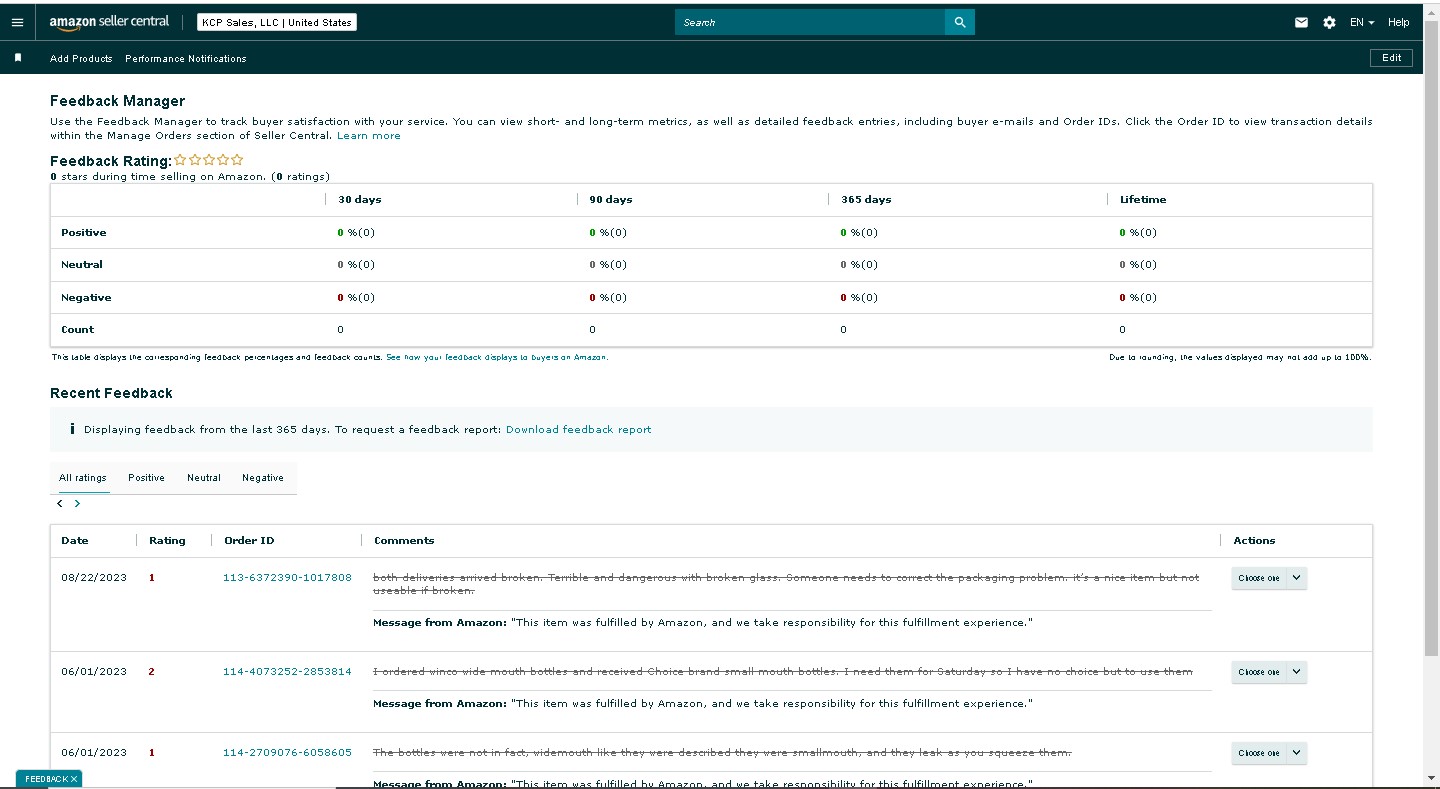Open the KCP Sales, LLC account switcher

277,22
